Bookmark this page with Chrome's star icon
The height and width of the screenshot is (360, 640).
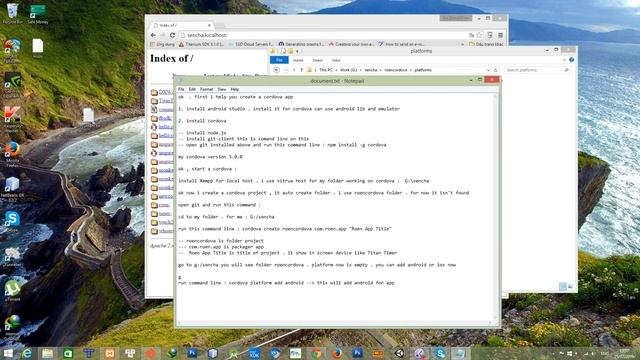pos(480,35)
